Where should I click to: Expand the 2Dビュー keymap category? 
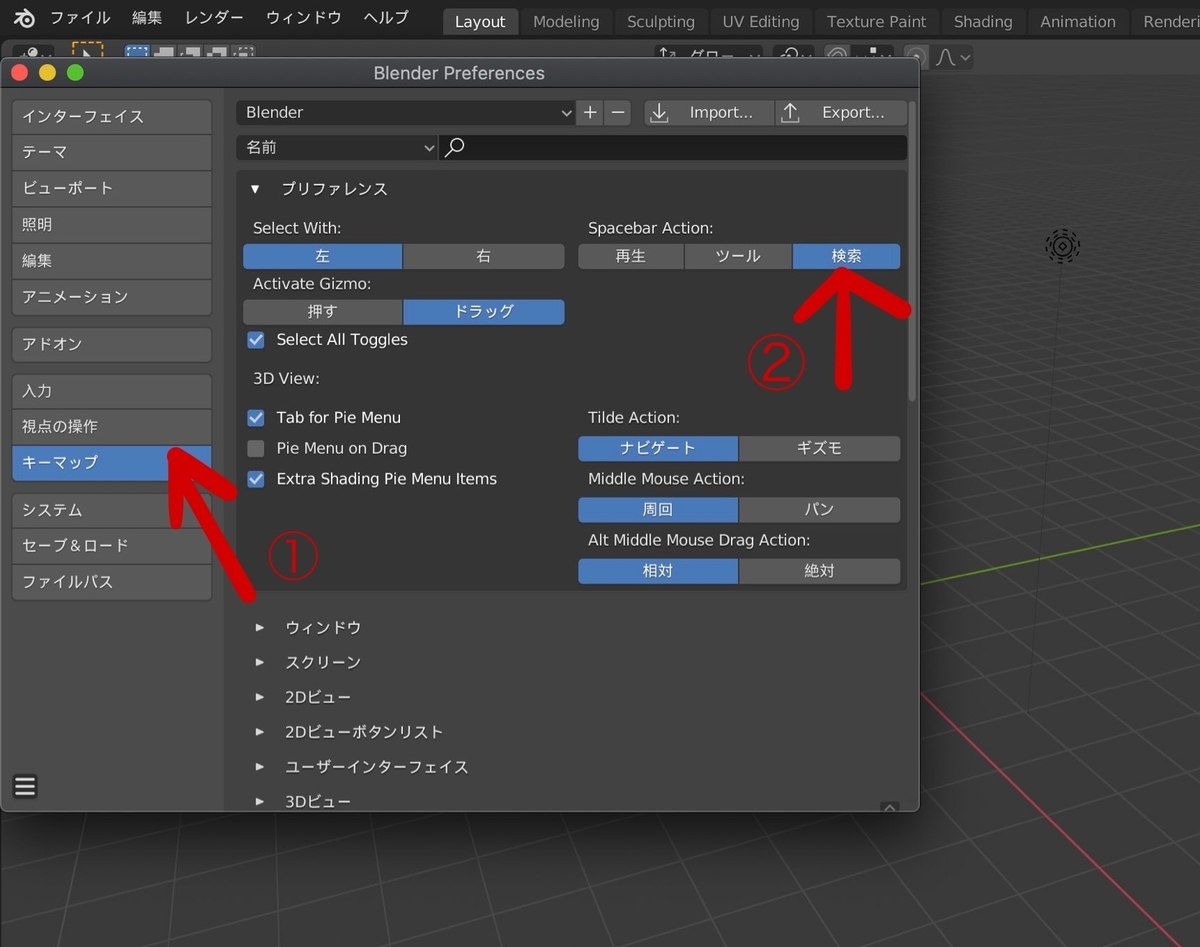(260, 696)
